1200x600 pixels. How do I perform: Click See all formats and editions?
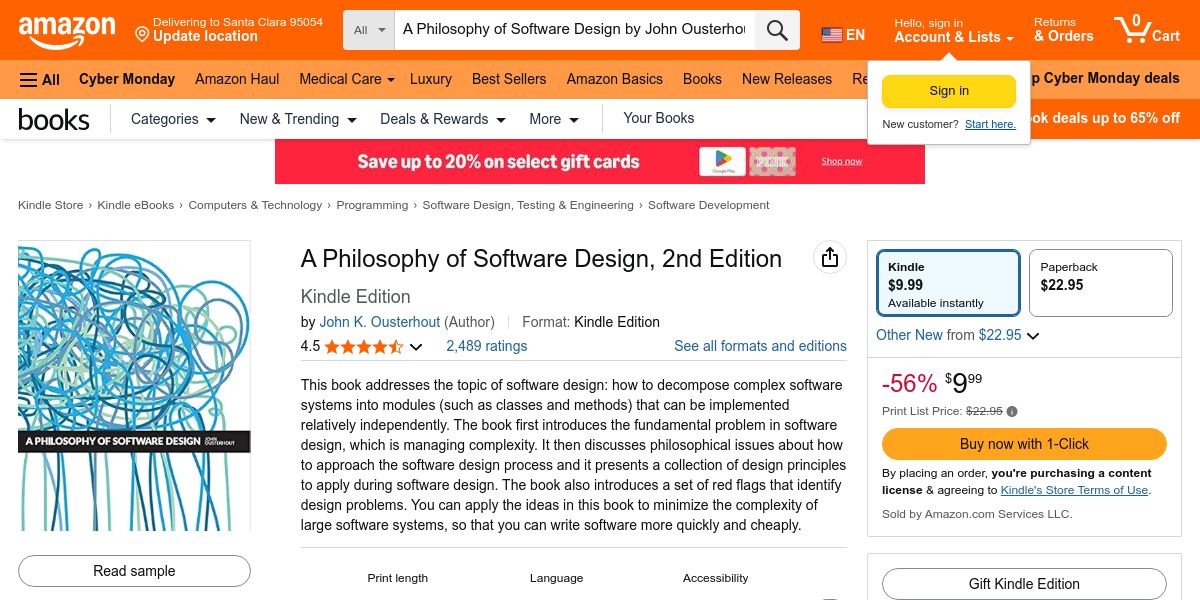pyautogui.click(x=760, y=346)
